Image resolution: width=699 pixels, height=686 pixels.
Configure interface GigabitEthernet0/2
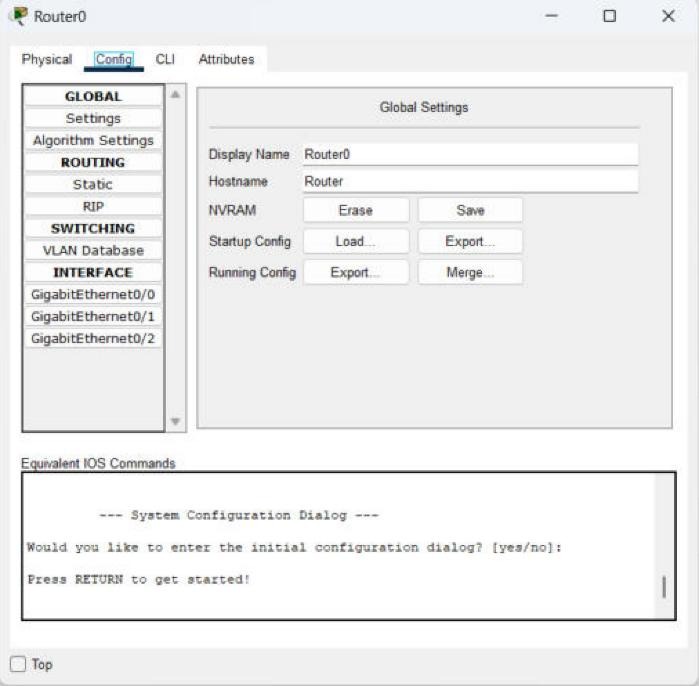[93, 338]
